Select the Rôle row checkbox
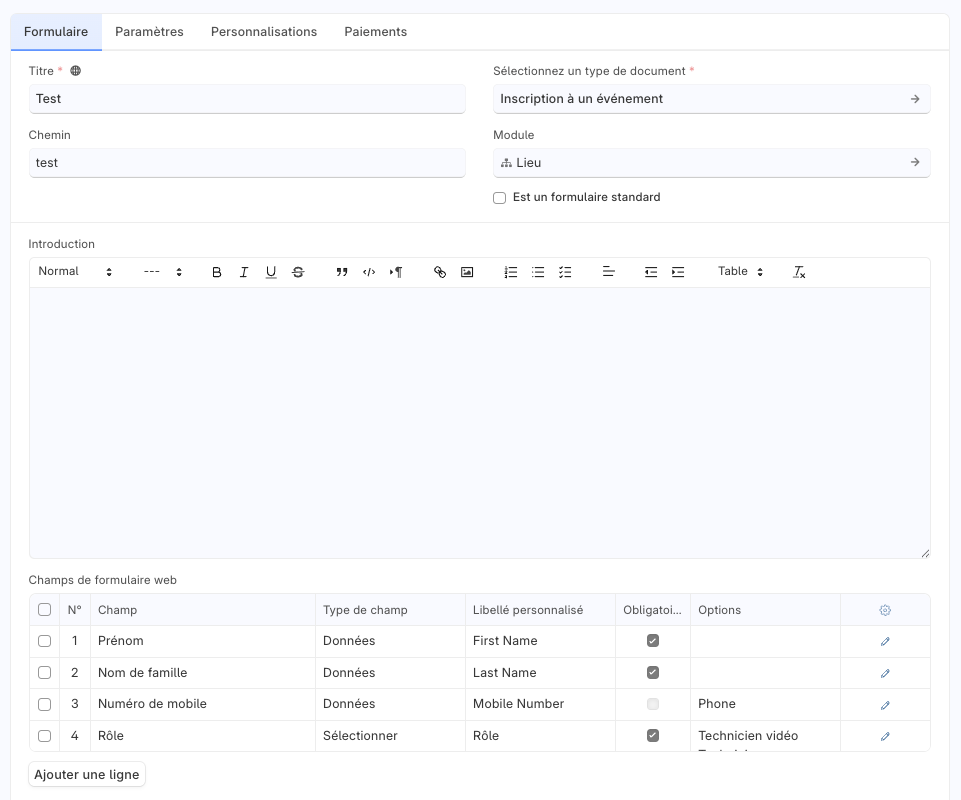Image resolution: width=961 pixels, height=800 pixels. click(x=44, y=736)
